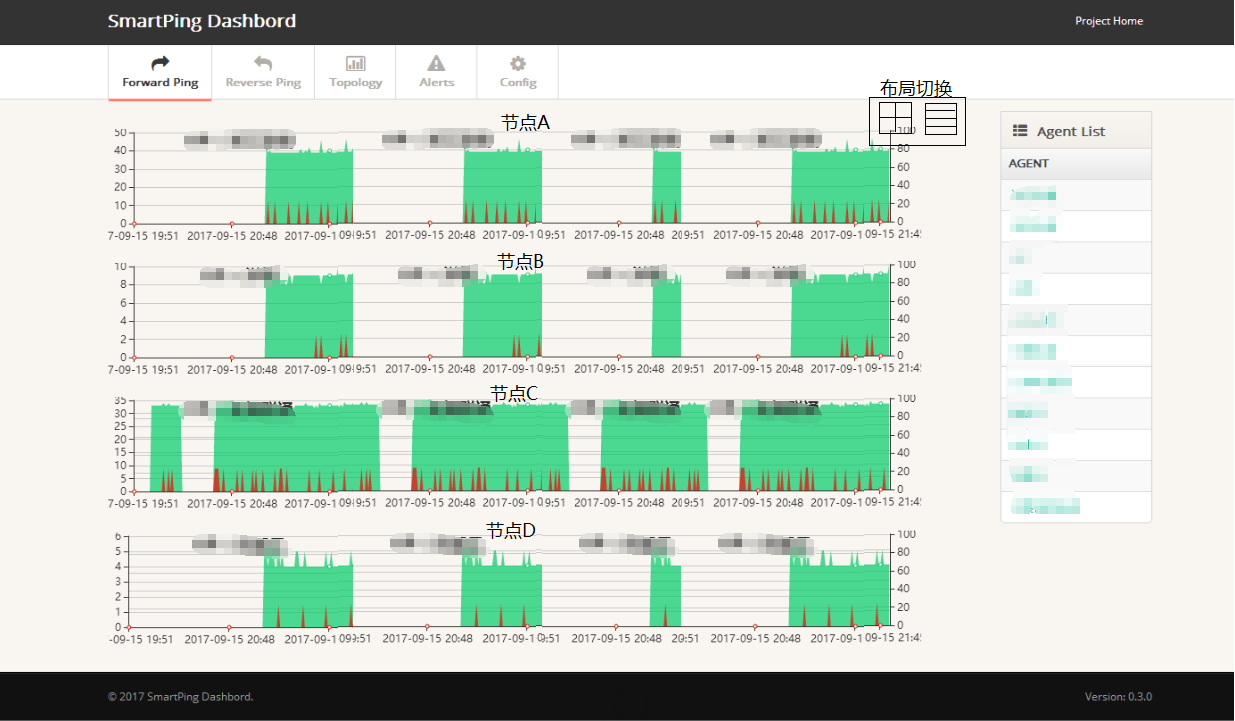Open the Config tab
Screen dimensions: 1235x721
coord(518,71)
